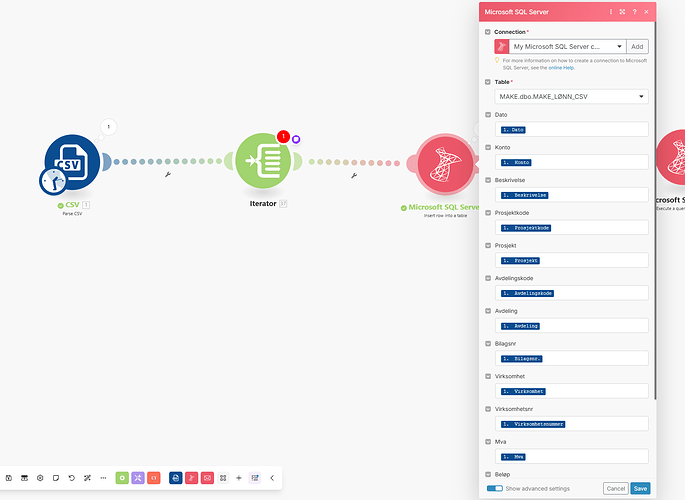Collapse the Mva field with its square
The width and height of the screenshot is (685, 500).
[488, 441]
